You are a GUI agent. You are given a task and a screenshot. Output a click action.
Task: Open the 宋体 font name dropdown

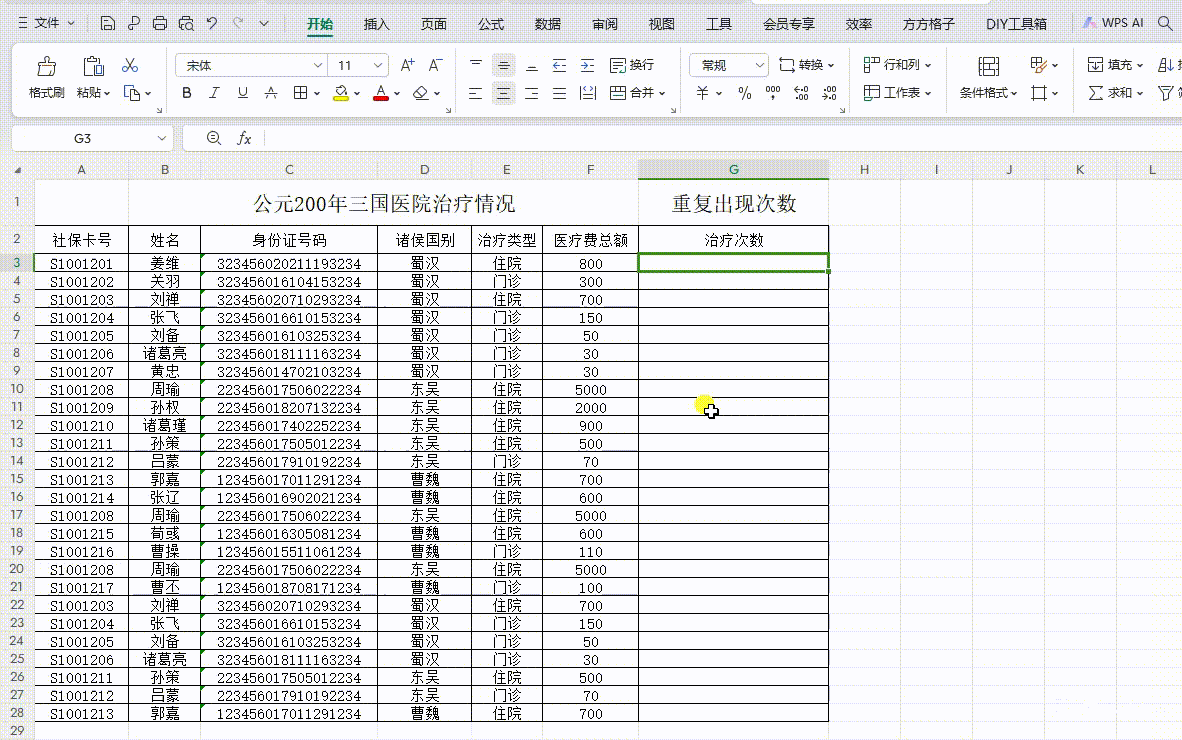317,66
